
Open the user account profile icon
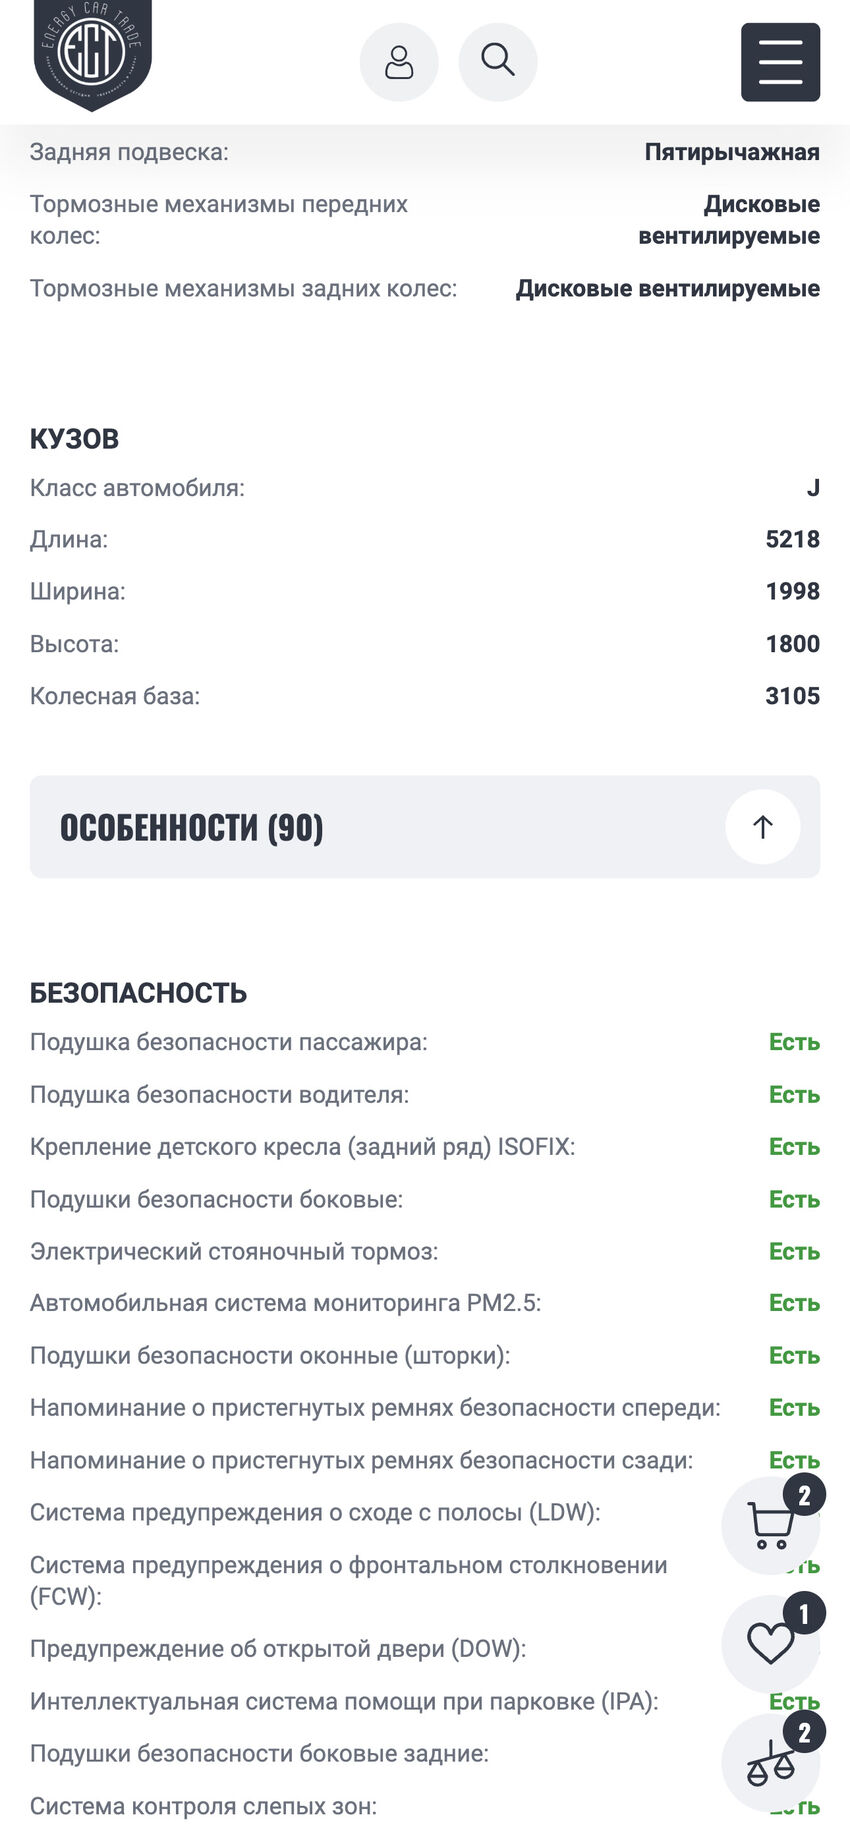pos(399,62)
